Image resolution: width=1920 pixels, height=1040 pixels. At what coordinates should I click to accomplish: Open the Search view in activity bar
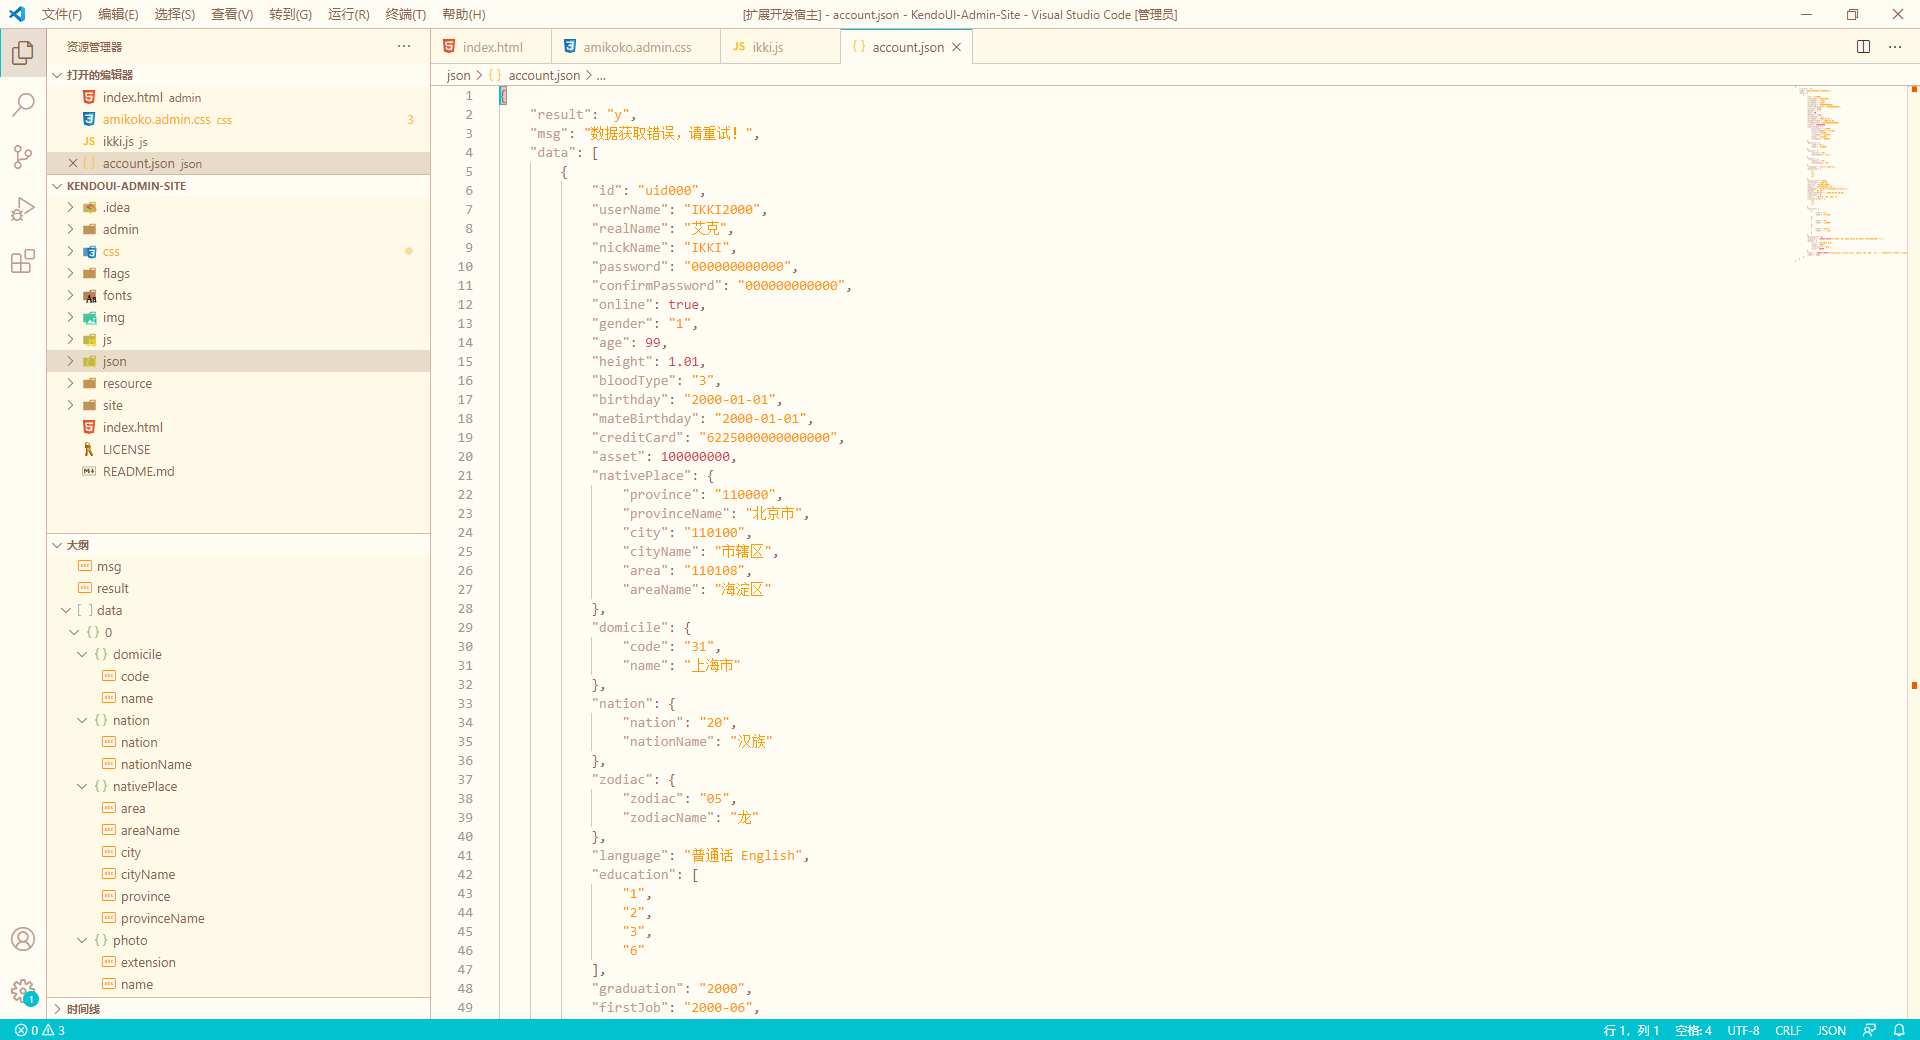23,104
